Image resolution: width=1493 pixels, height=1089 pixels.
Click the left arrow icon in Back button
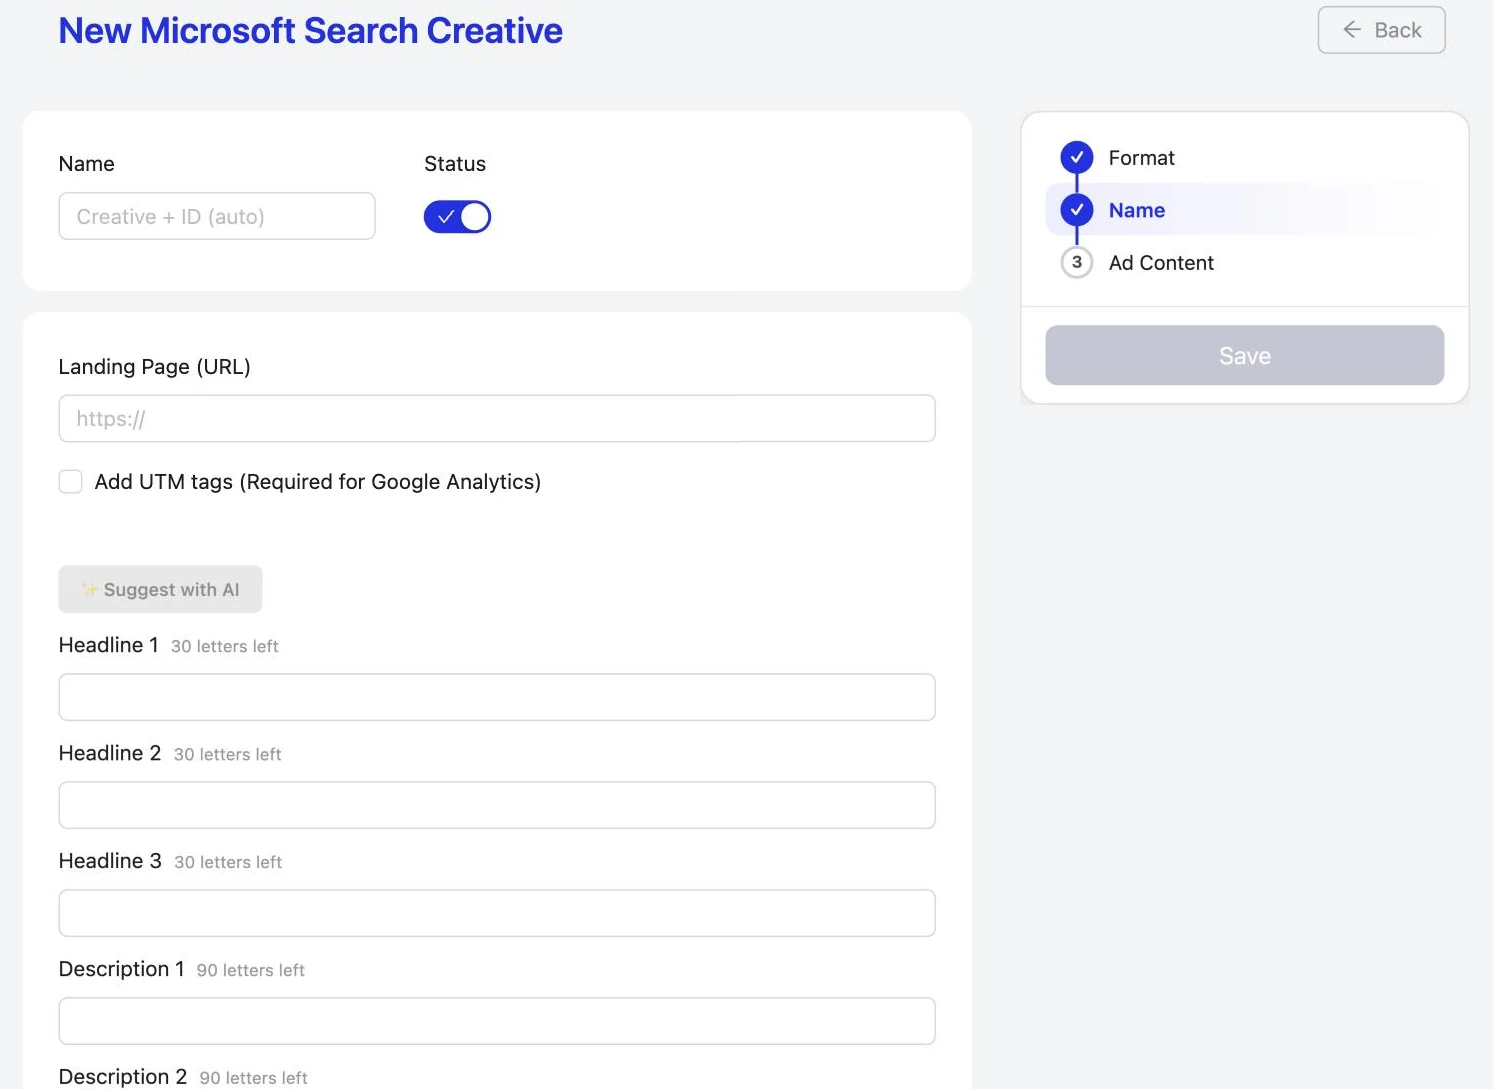pos(1352,30)
